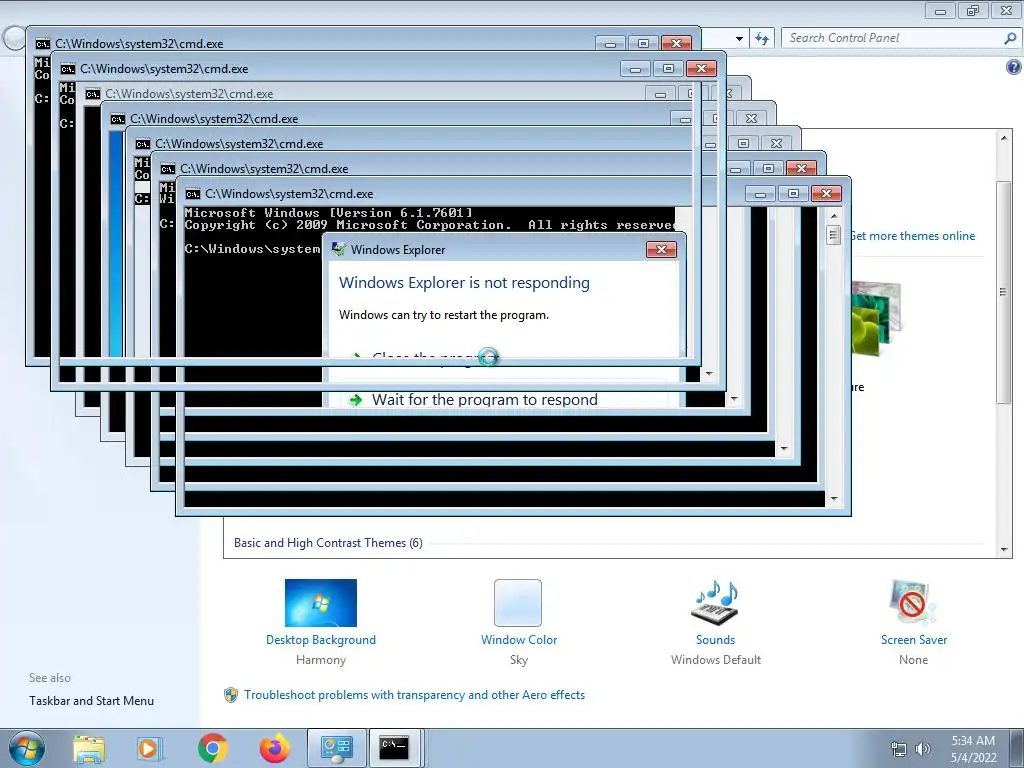This screenshot has height=768, width=1024.
Task: Click the themes list scroll up arrow
Action: 1004,138
